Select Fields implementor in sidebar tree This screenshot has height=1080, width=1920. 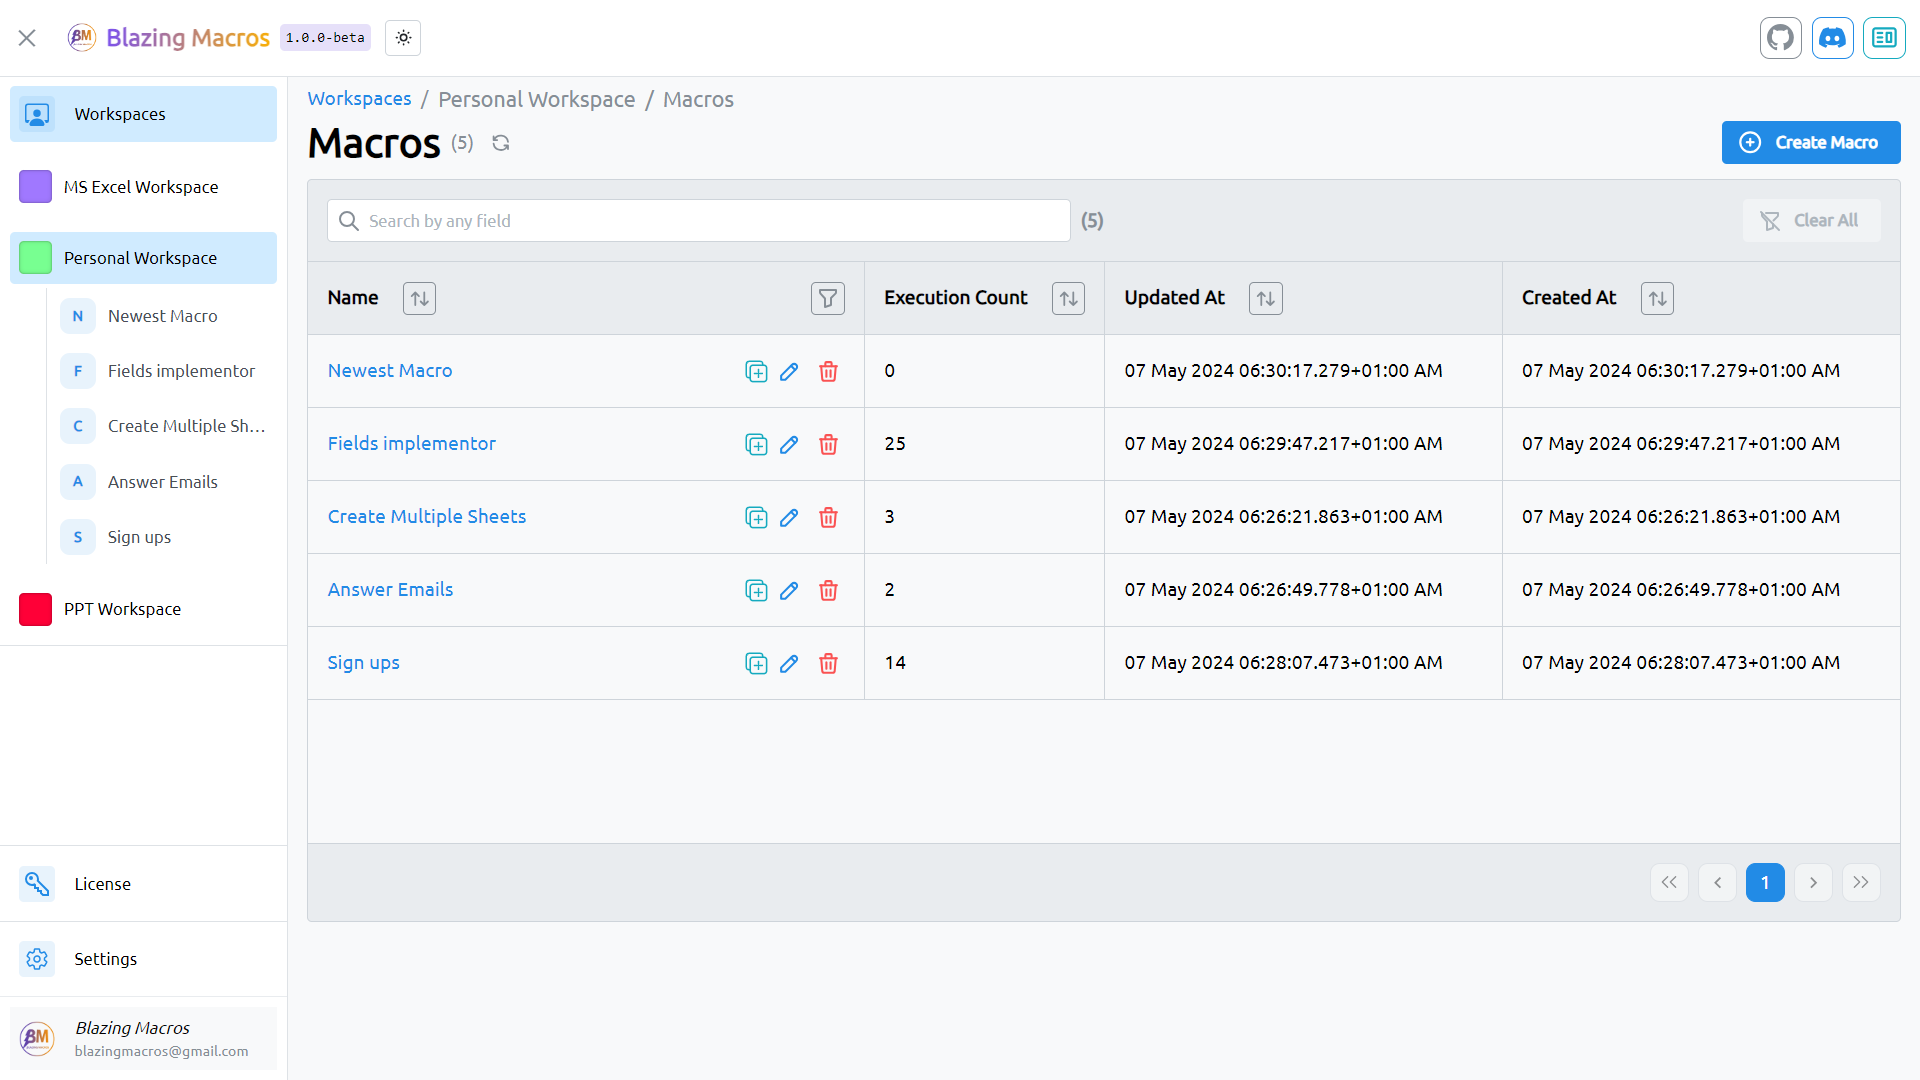[165, 371]
